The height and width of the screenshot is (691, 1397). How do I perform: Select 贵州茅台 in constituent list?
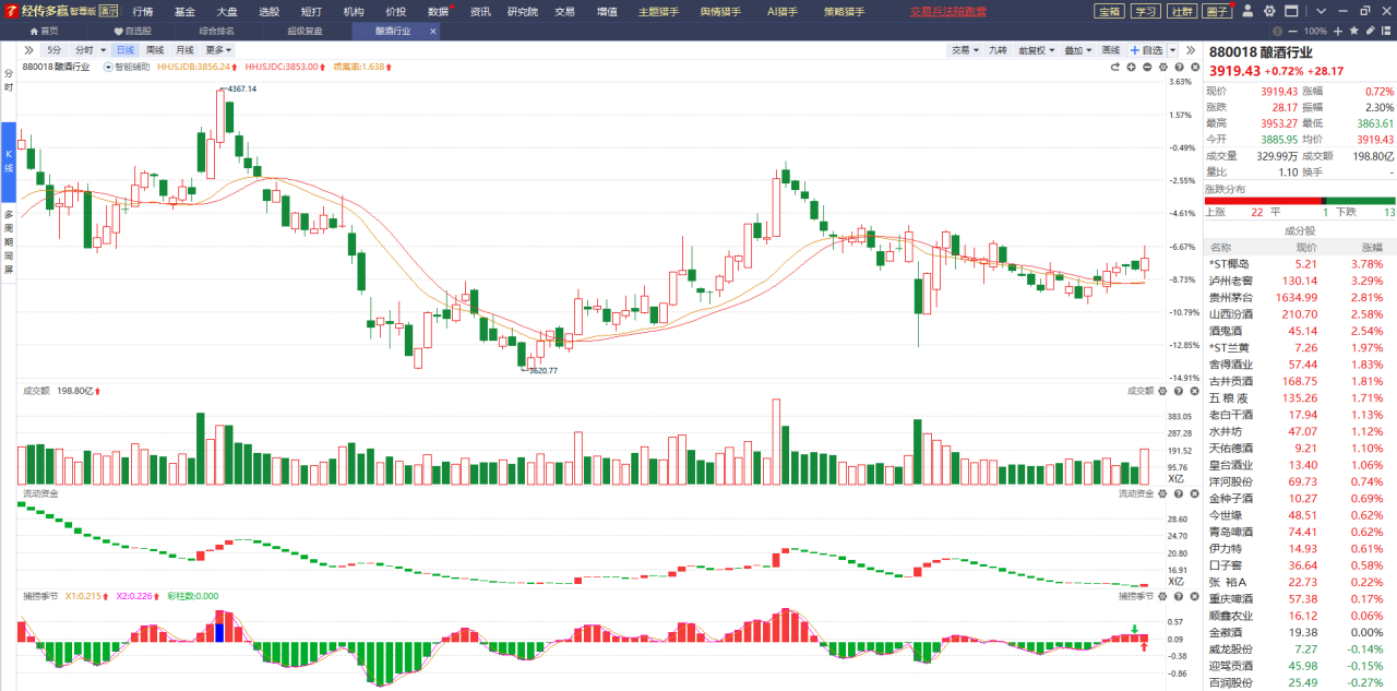pos(1301,297)
